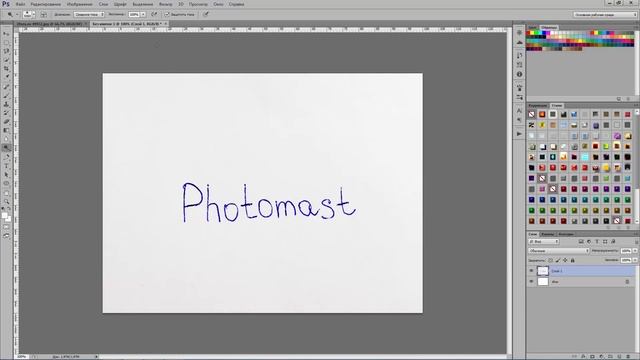Click the zoom percentage field in status bar
Image resolution: width=640 pixels, height=360 pixels.
pos(21,357)
